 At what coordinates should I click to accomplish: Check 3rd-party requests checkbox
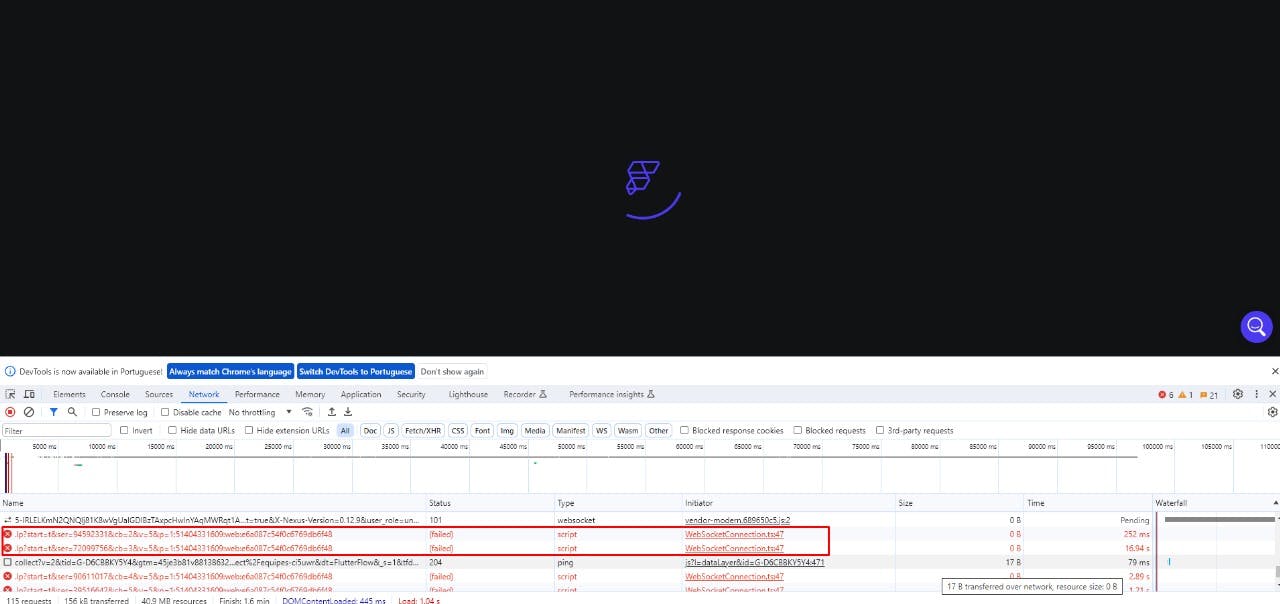[x=880, y=431]
